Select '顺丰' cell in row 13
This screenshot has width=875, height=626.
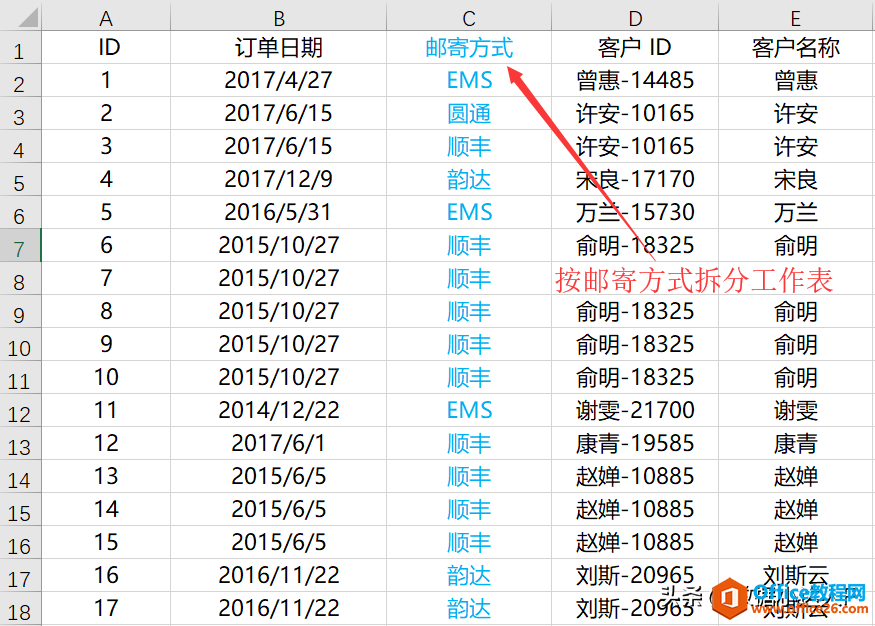(469, 443)
